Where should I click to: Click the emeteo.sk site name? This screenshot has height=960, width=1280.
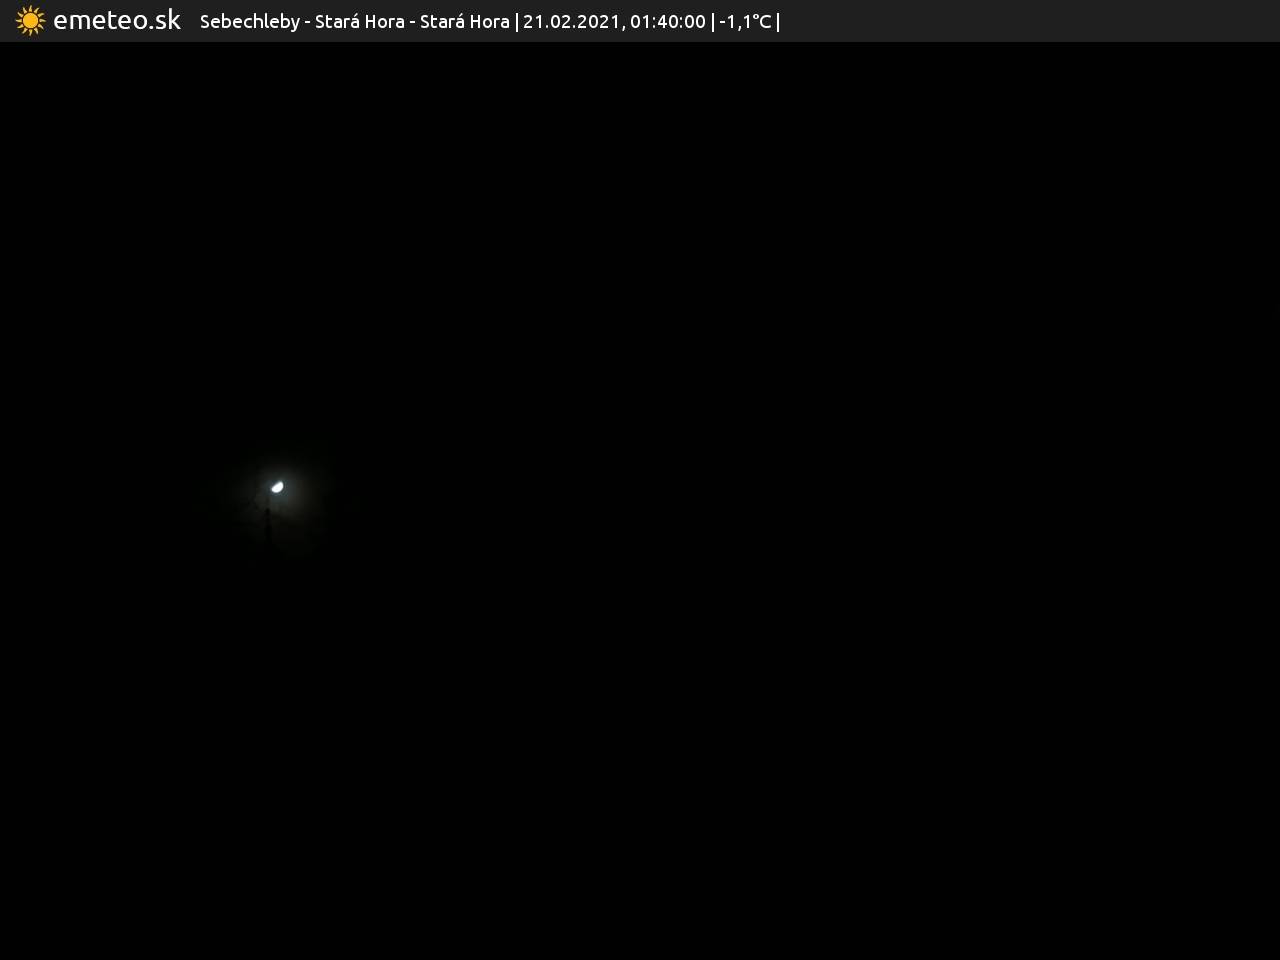tap(117, 21)
